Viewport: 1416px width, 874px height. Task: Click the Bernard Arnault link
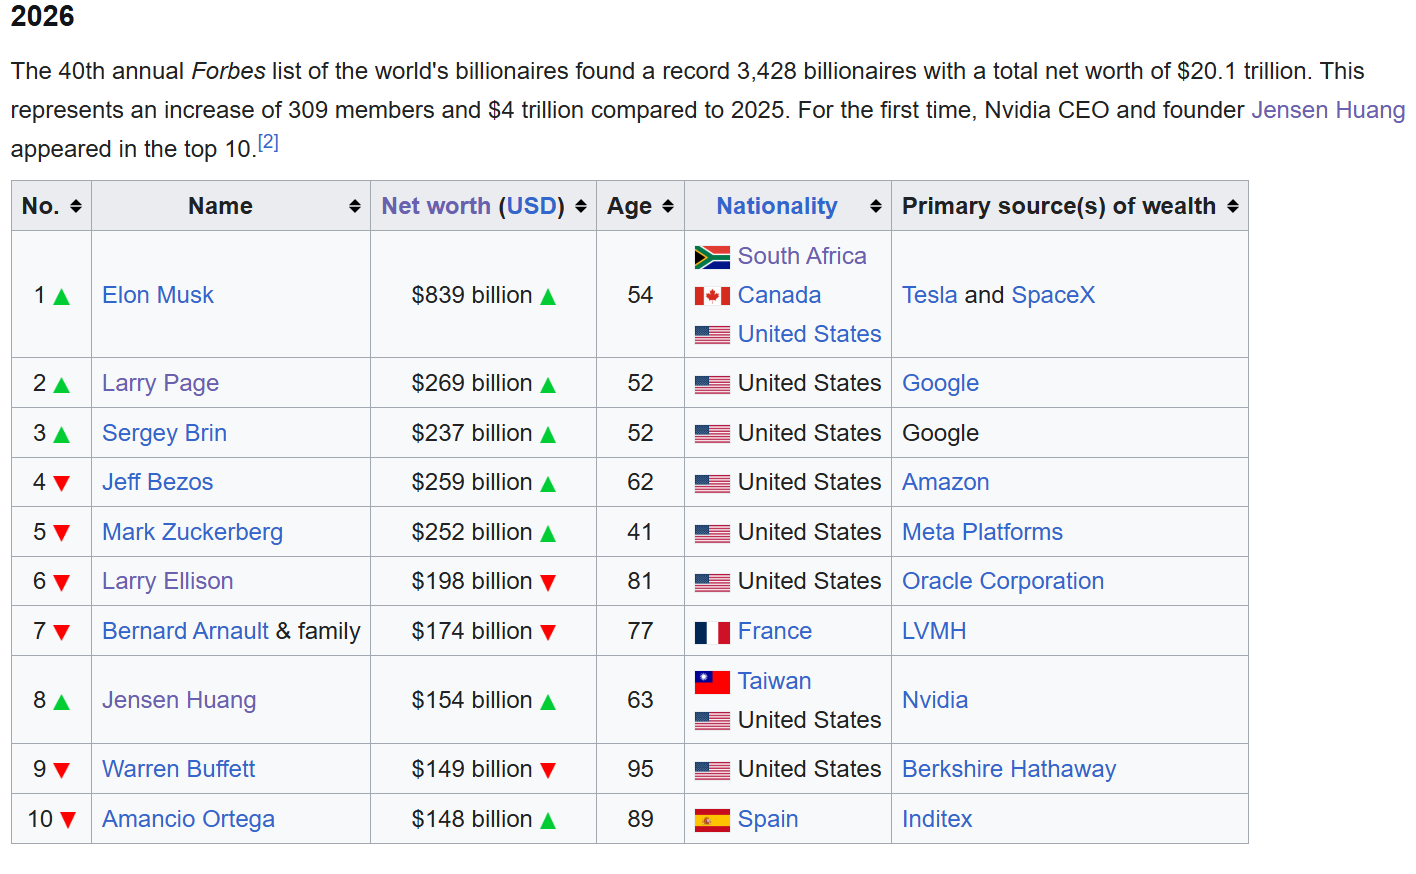pyautogui.click(x=185, y=631)
